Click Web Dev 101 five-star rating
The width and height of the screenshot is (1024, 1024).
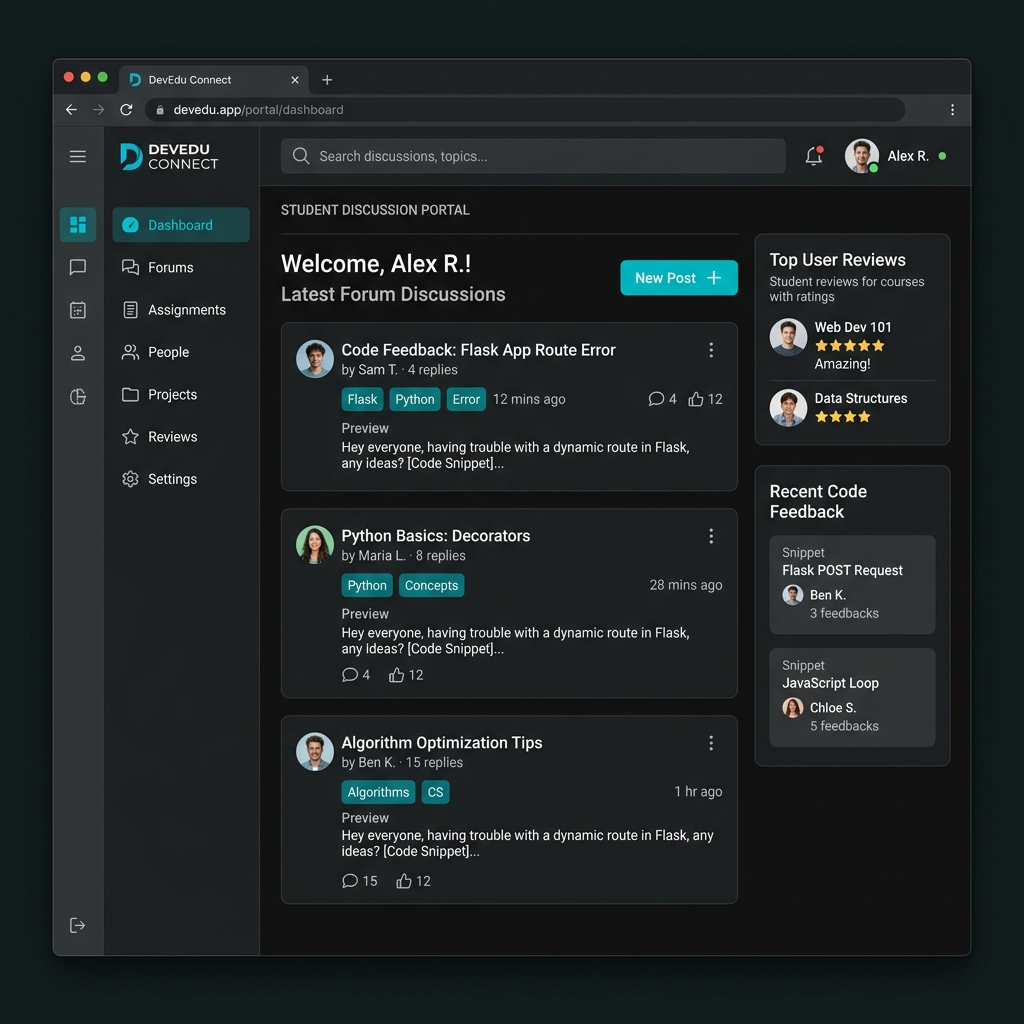click(850, 345)
